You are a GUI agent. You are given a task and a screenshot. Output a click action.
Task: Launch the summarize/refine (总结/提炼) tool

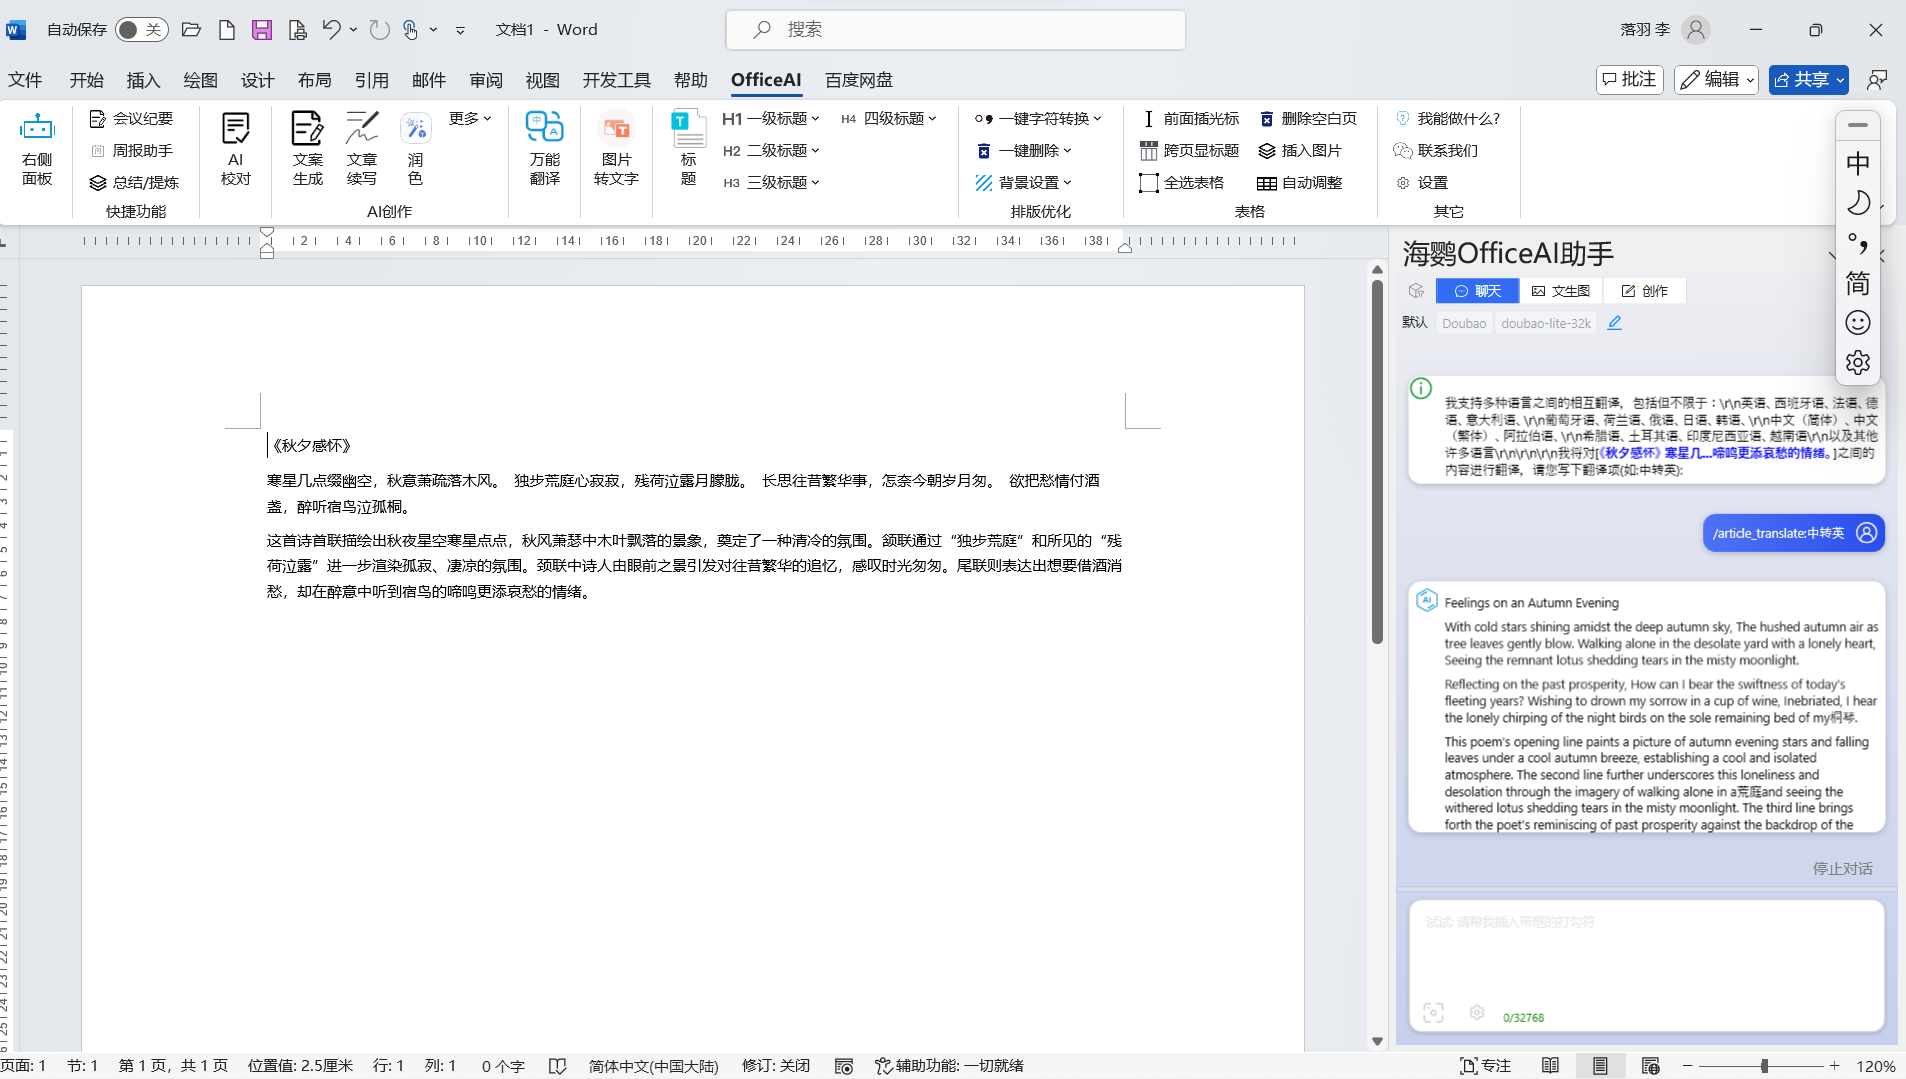[134, 183]
